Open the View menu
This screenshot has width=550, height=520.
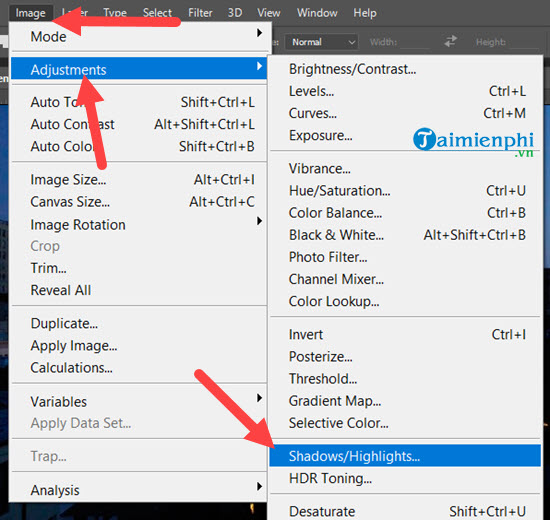(269, 13)
